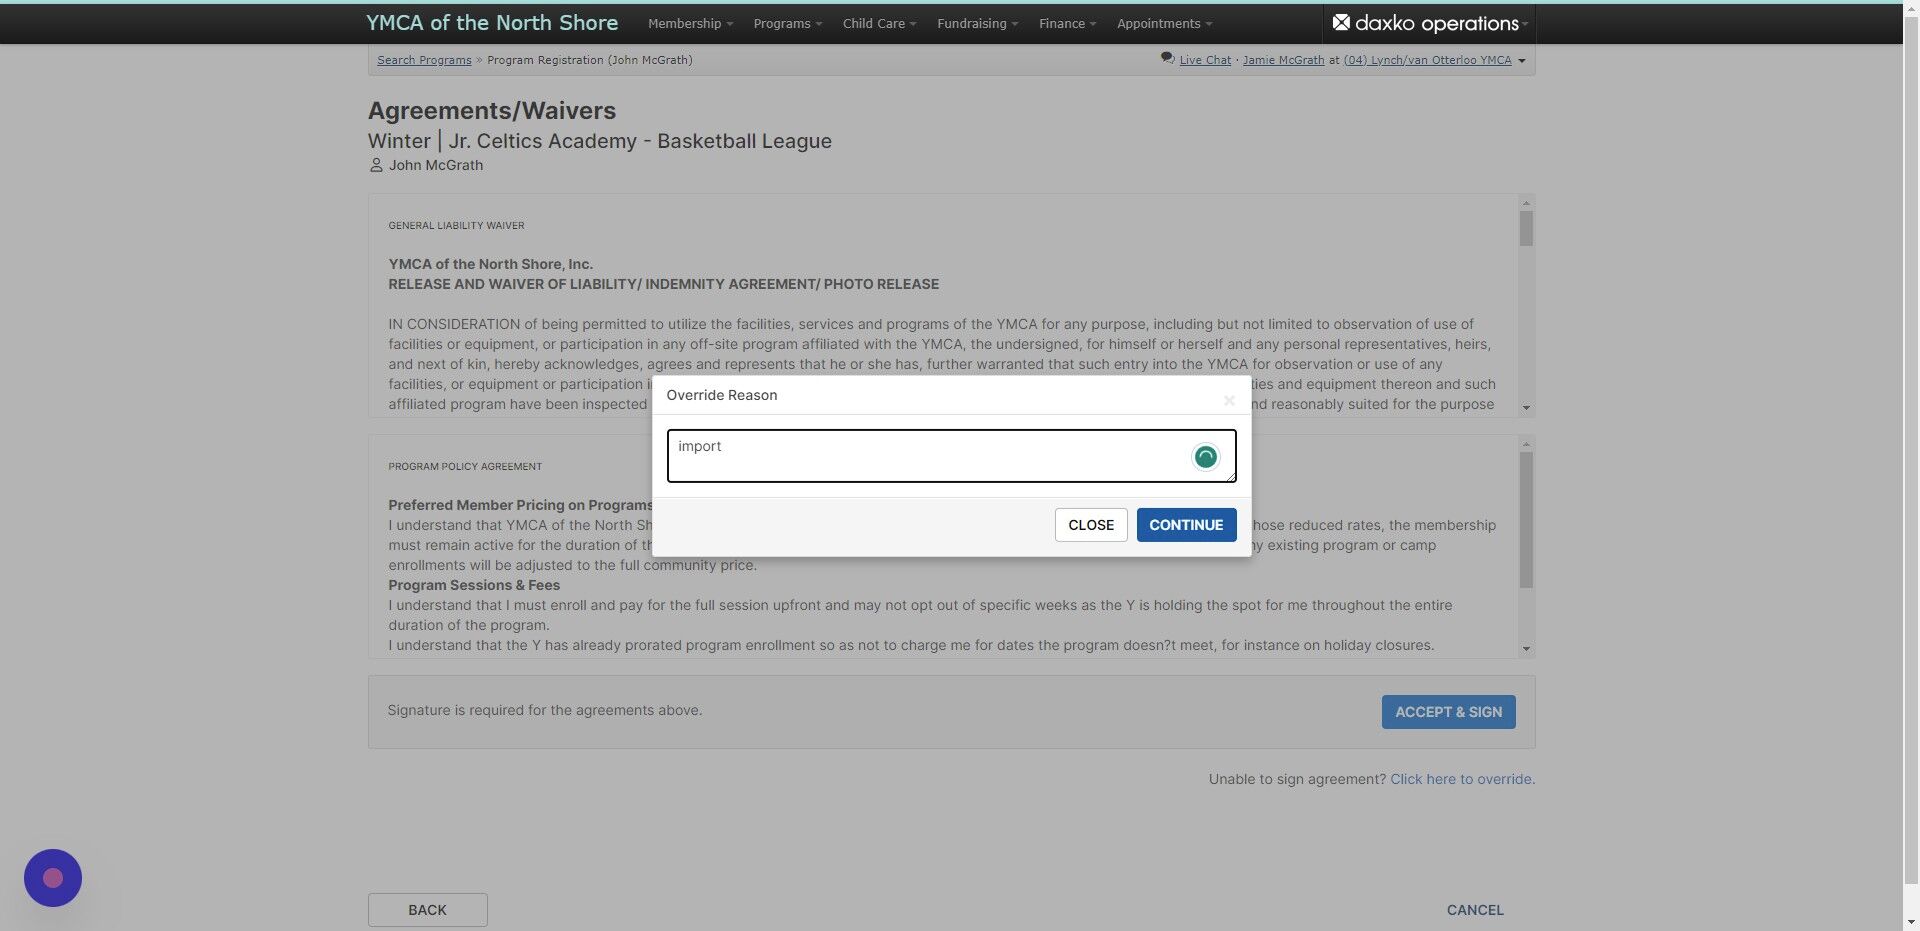The image size is (1920, 931).
Task: Click the (04) Lynch/van Otterloo YMCA link
Action: tap(1427, 60)
